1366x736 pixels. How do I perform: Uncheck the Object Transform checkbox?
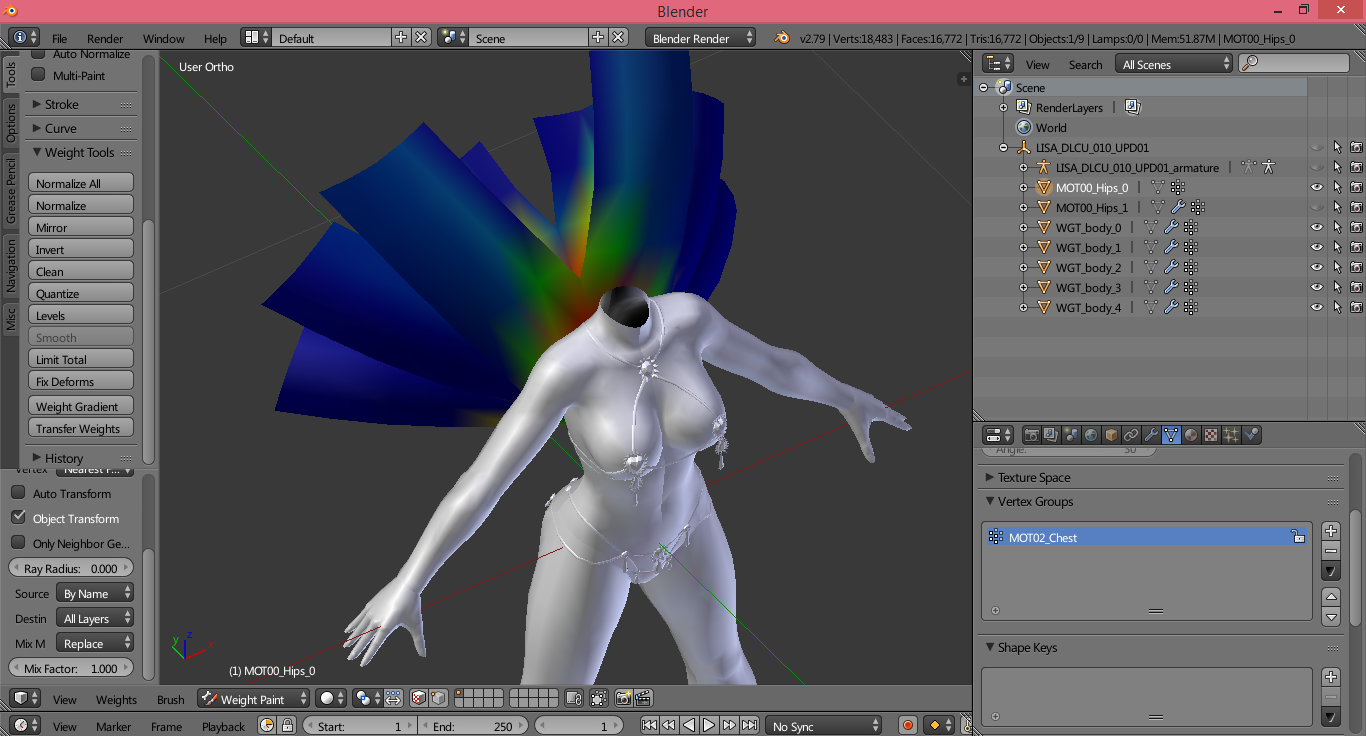[18, 518]
